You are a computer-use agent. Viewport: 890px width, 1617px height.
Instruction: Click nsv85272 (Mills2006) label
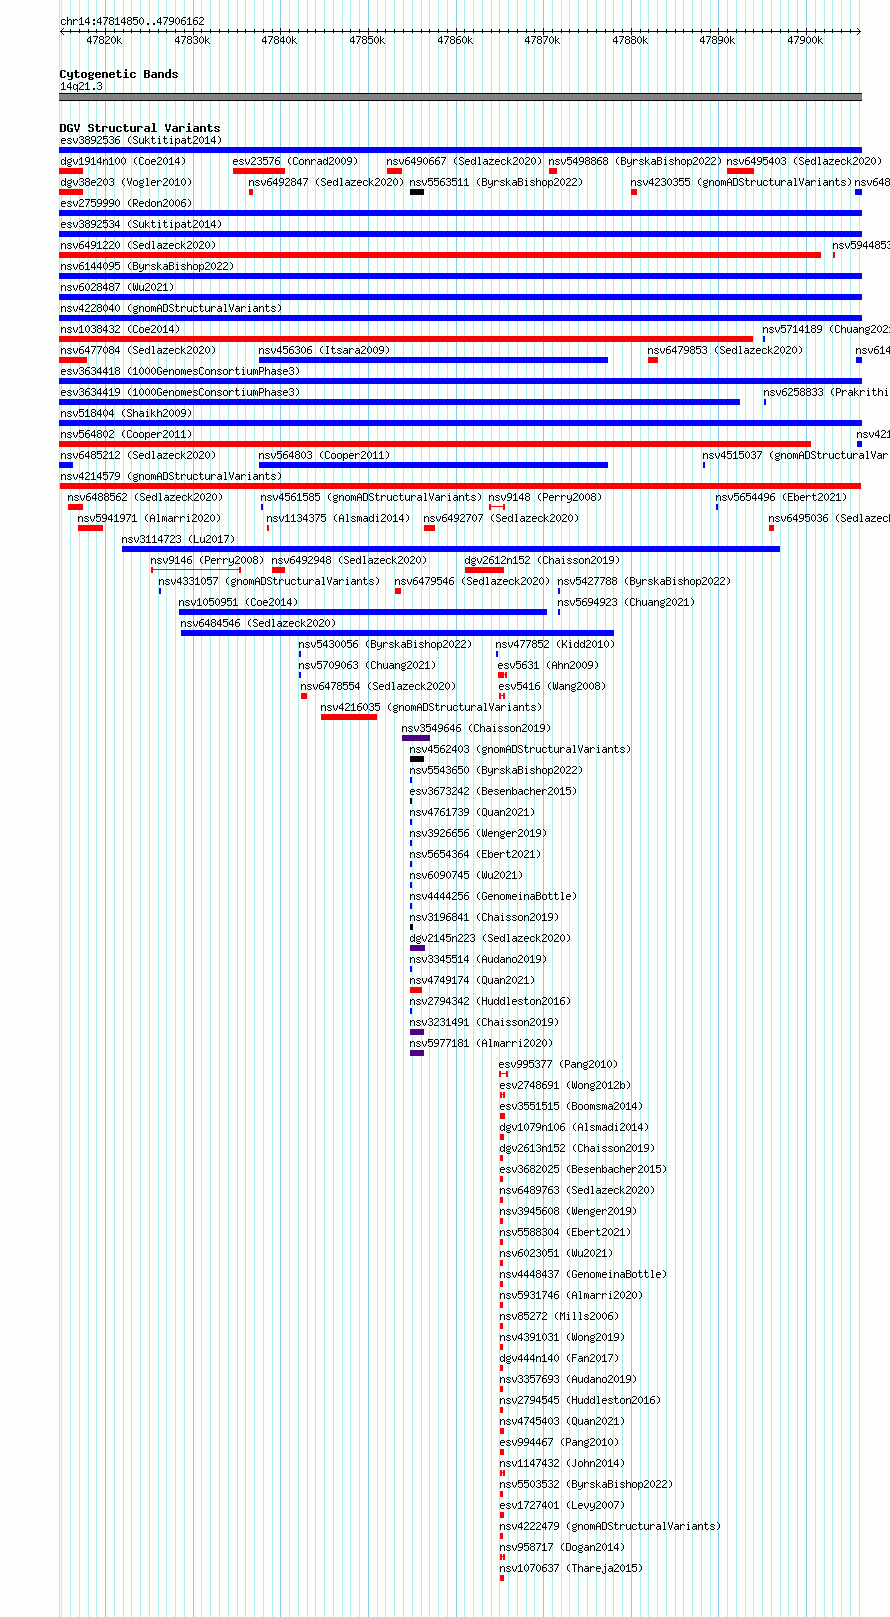click(559, 1316)
